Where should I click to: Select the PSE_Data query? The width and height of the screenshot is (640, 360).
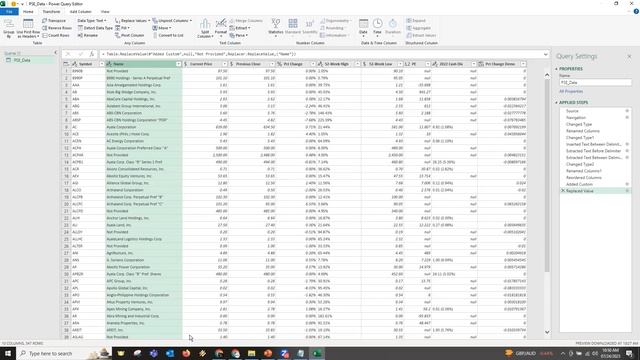tap(22, 60)
